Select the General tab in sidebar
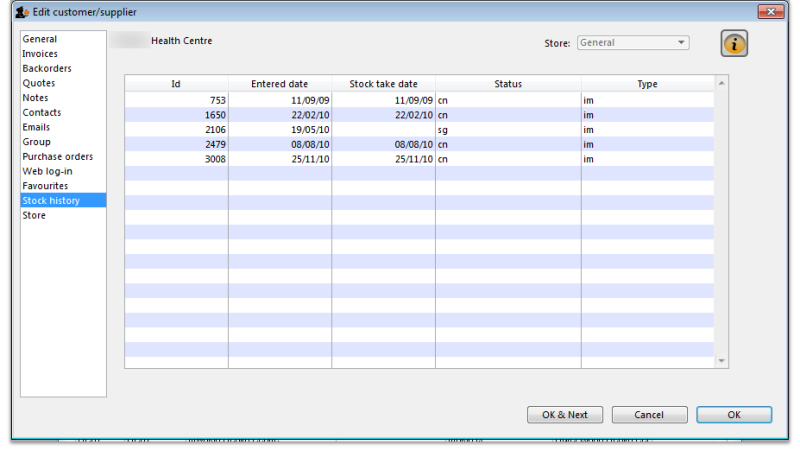The height and width of the screenshot is (451, 800). (x=40, y=39)
